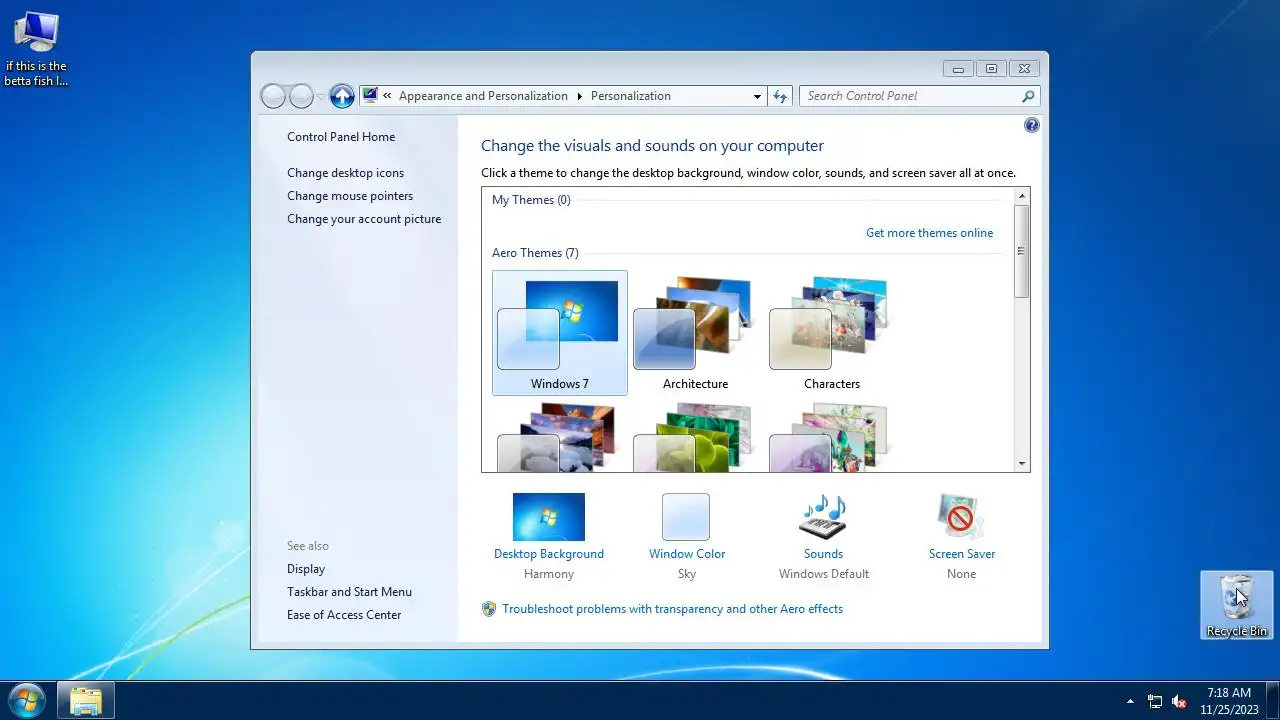This screenshot has width=1280, height=720.
Task: Open Change desktop icons link
Action: [x=346, y=173]
